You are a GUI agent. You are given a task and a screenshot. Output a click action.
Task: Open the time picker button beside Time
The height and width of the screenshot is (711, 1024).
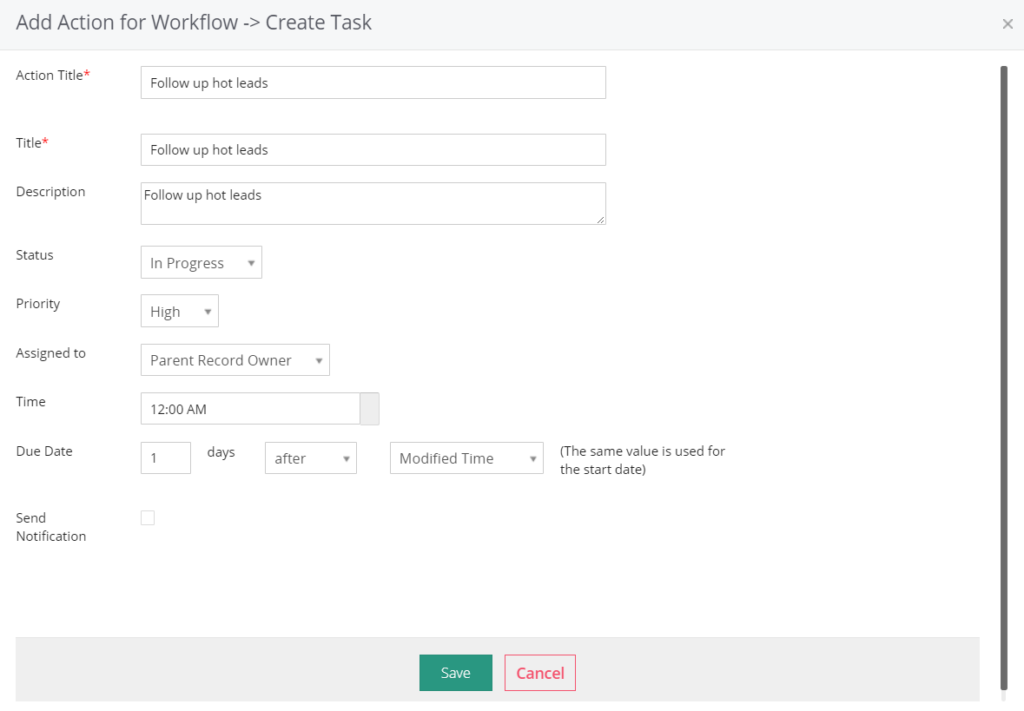point(370,409)
